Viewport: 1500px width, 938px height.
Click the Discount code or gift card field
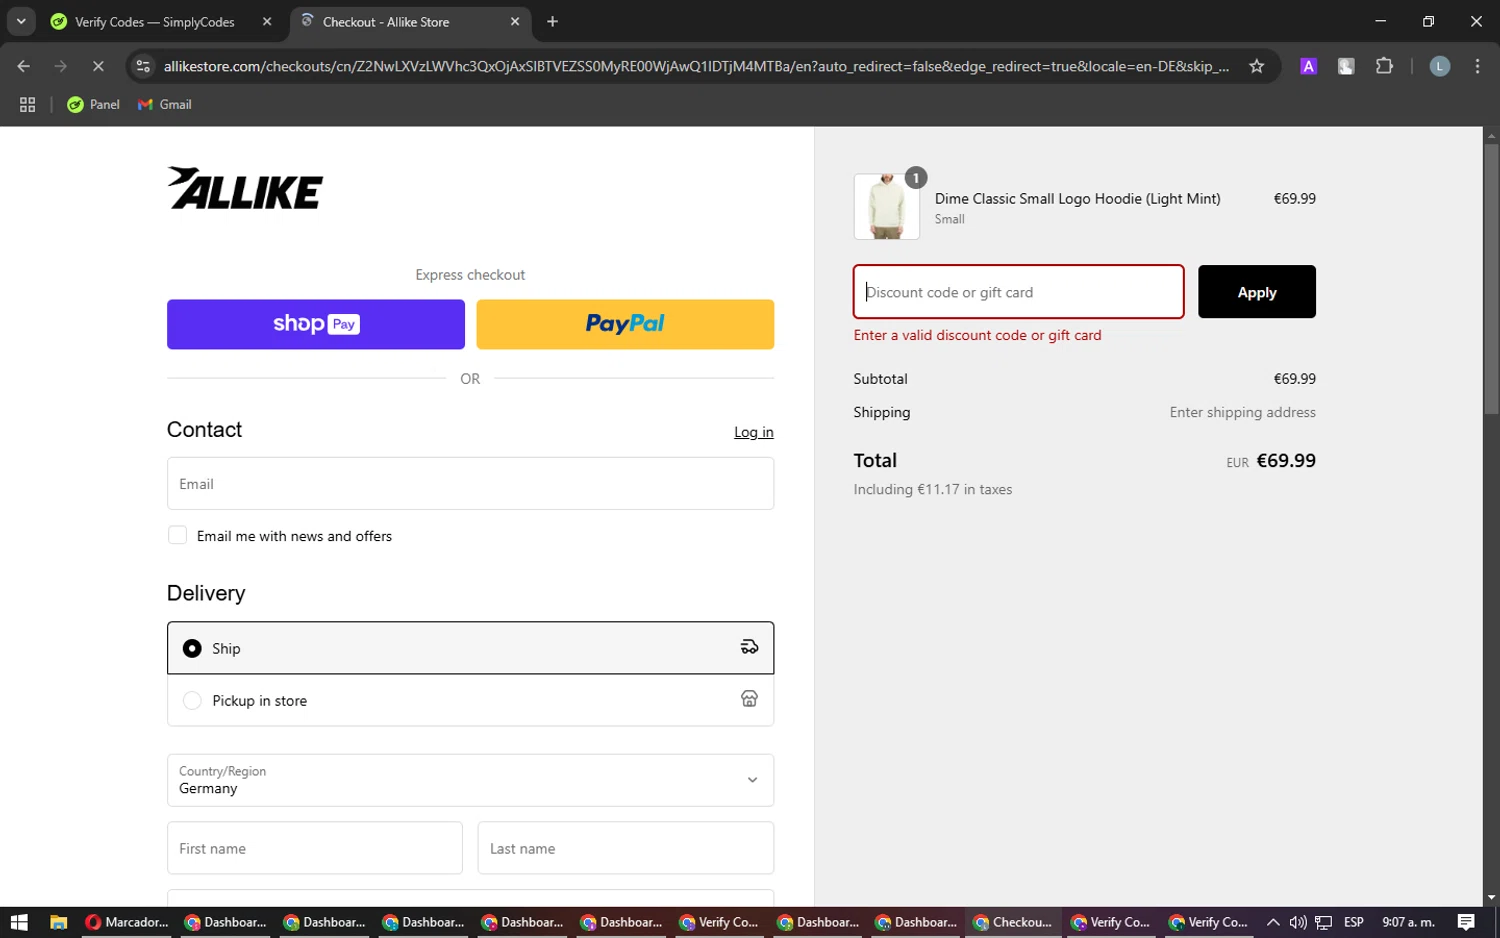pos(1019,292)
